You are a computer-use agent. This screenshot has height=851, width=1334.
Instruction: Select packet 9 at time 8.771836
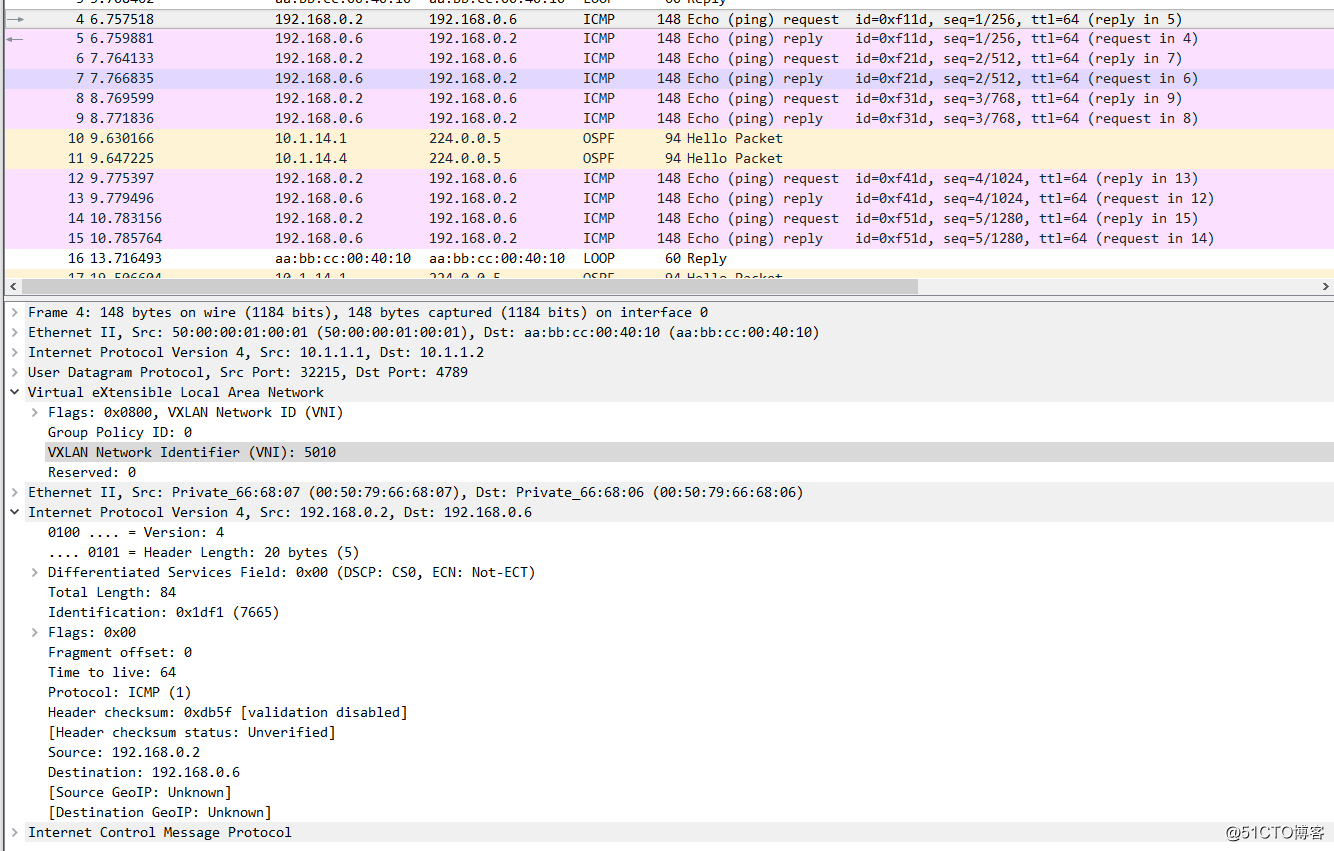tap(668, 119)
